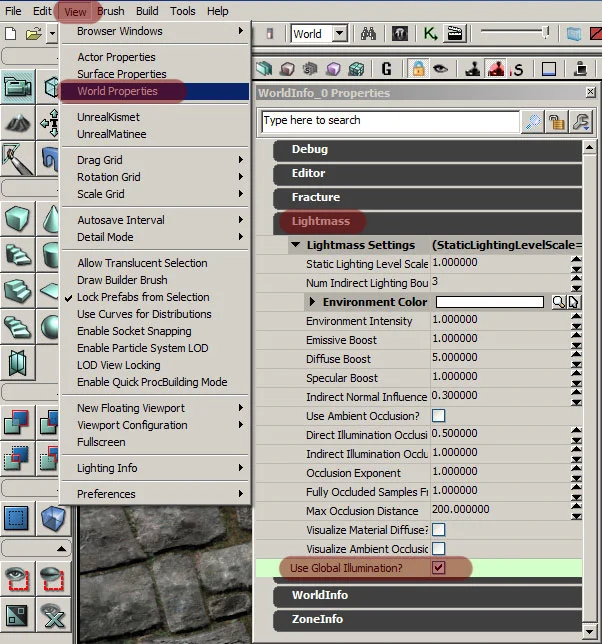Viewport: 602px width, 644px height.
Task: Expand the Environment Color property
Action: tap(312, 302)
